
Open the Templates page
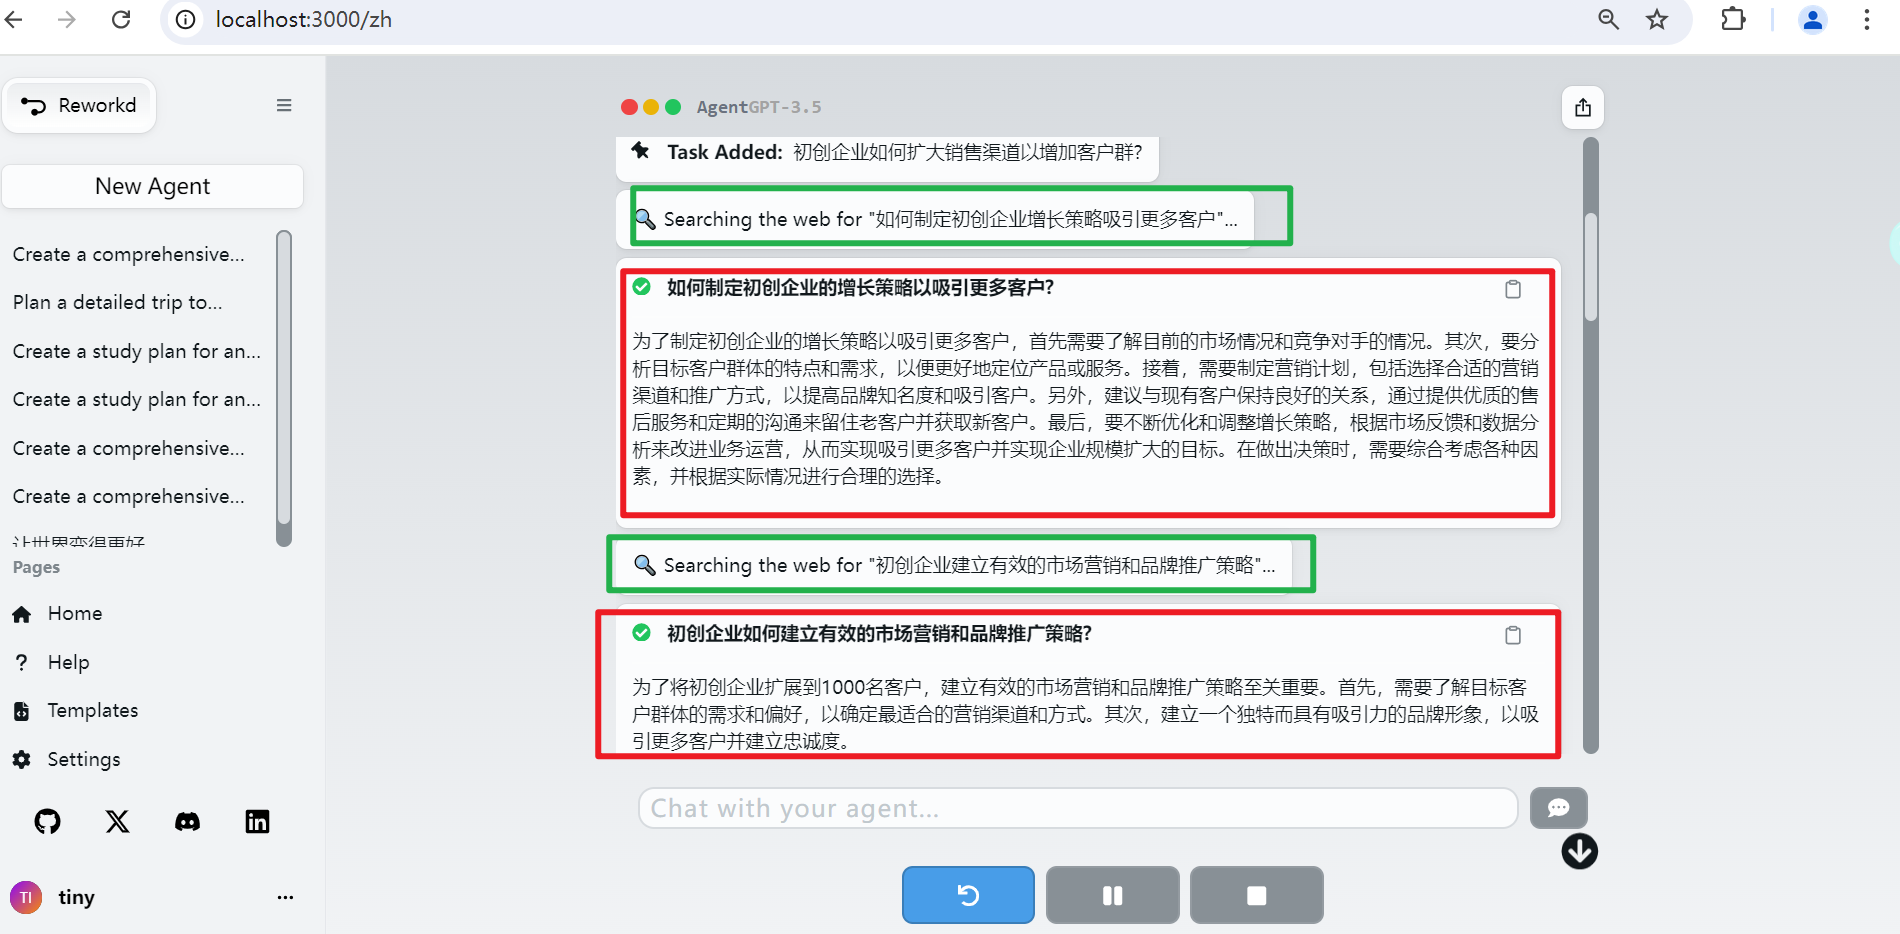click(x=92, y=710)
